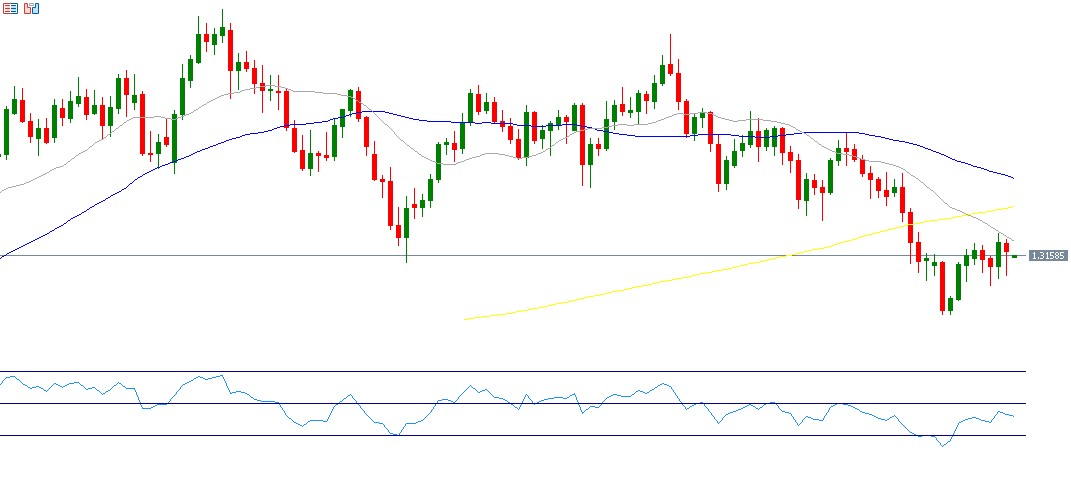Click the horizontal current price line on chart

tap(200, 256)
